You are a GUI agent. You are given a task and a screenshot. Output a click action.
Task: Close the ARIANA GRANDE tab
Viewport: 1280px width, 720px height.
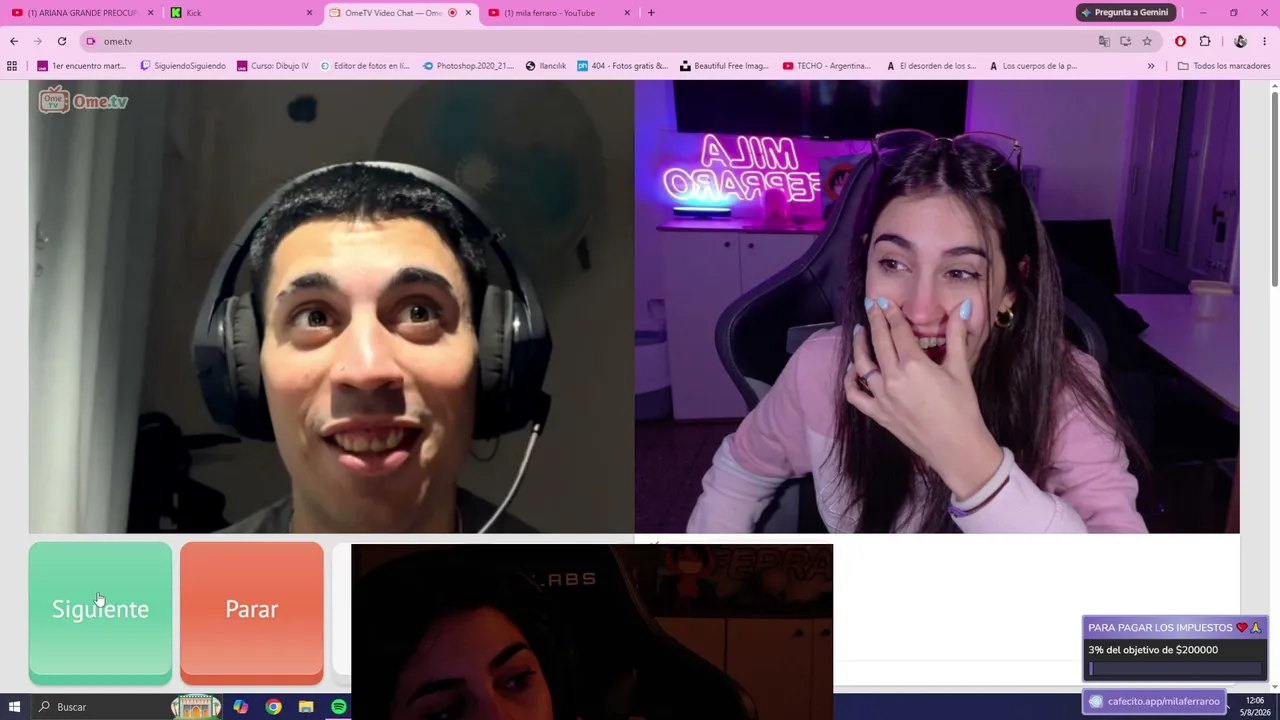151,13
